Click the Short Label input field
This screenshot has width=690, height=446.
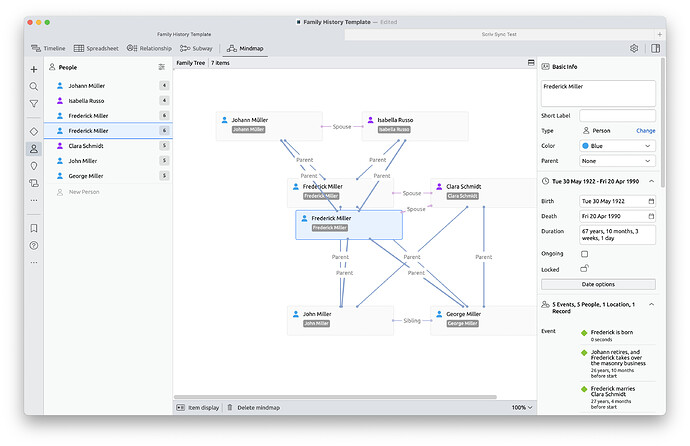pos(617,116)
